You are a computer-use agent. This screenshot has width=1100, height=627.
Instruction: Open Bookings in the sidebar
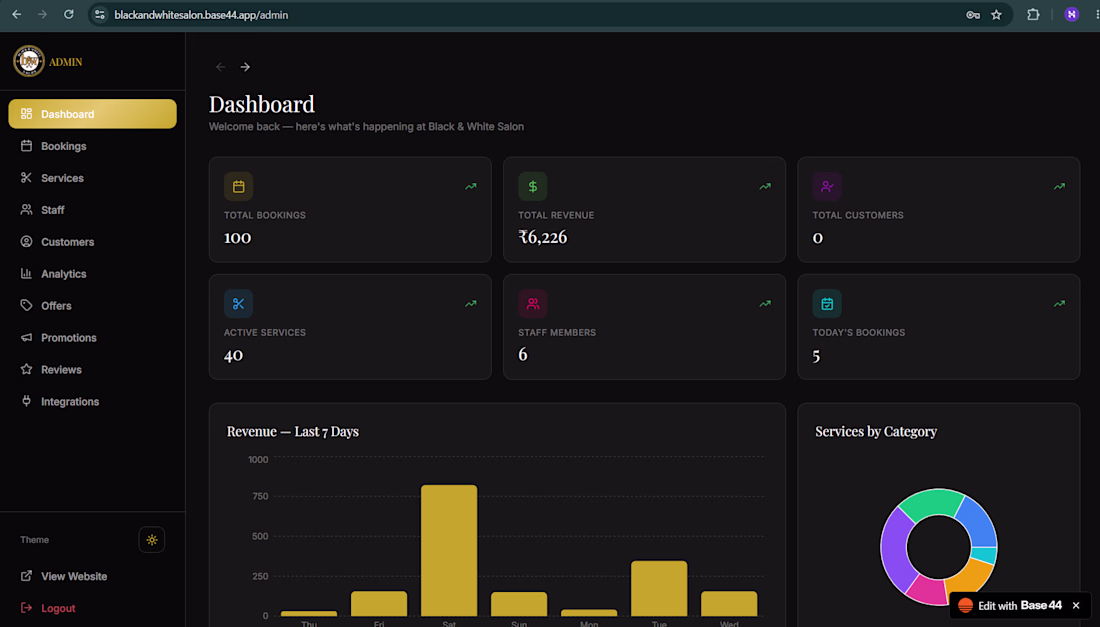click(x=92, y=146)
